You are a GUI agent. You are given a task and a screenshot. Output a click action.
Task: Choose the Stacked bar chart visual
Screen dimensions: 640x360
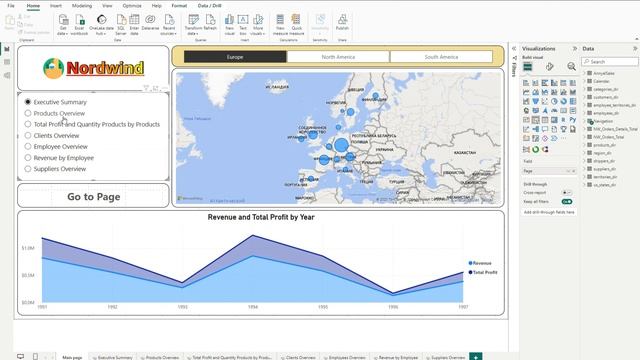526,83
